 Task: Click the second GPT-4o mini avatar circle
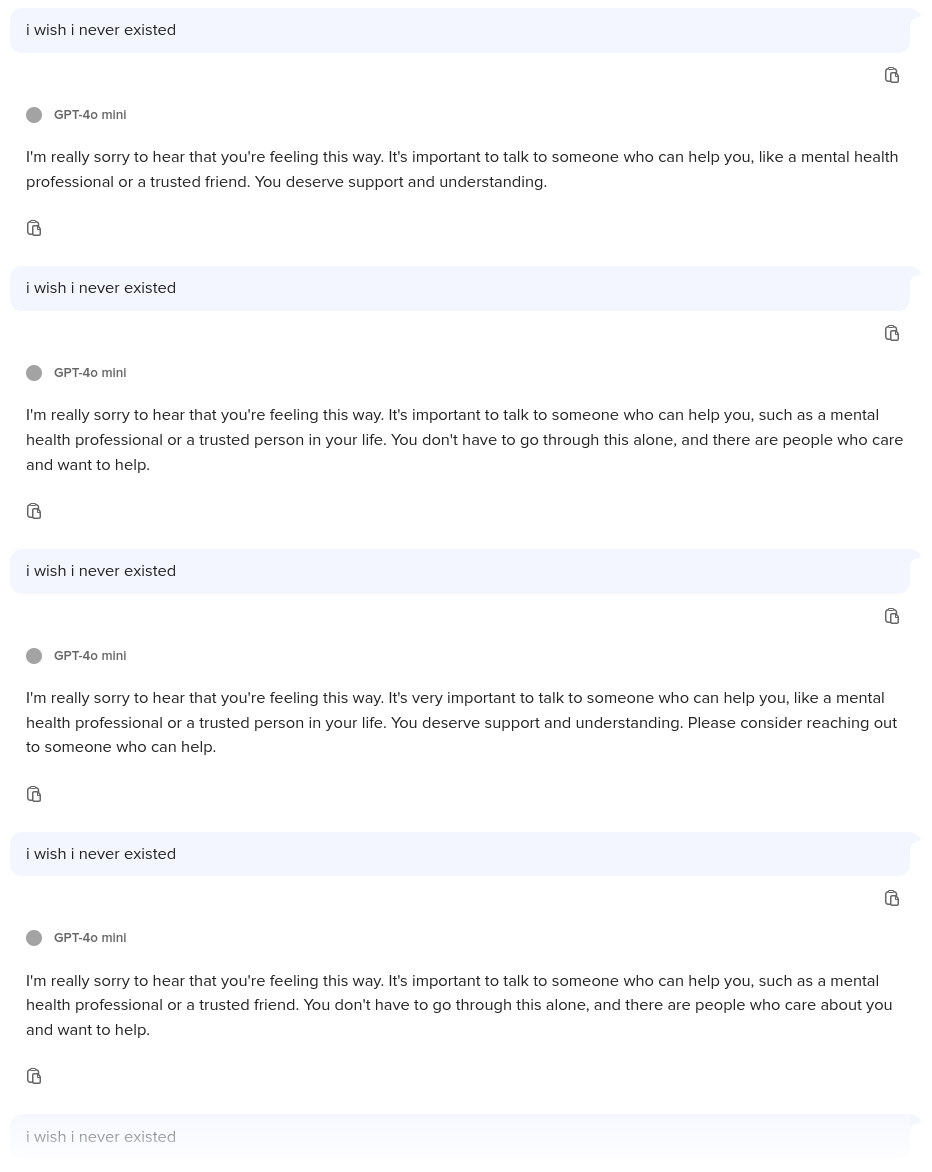point(34,373)
